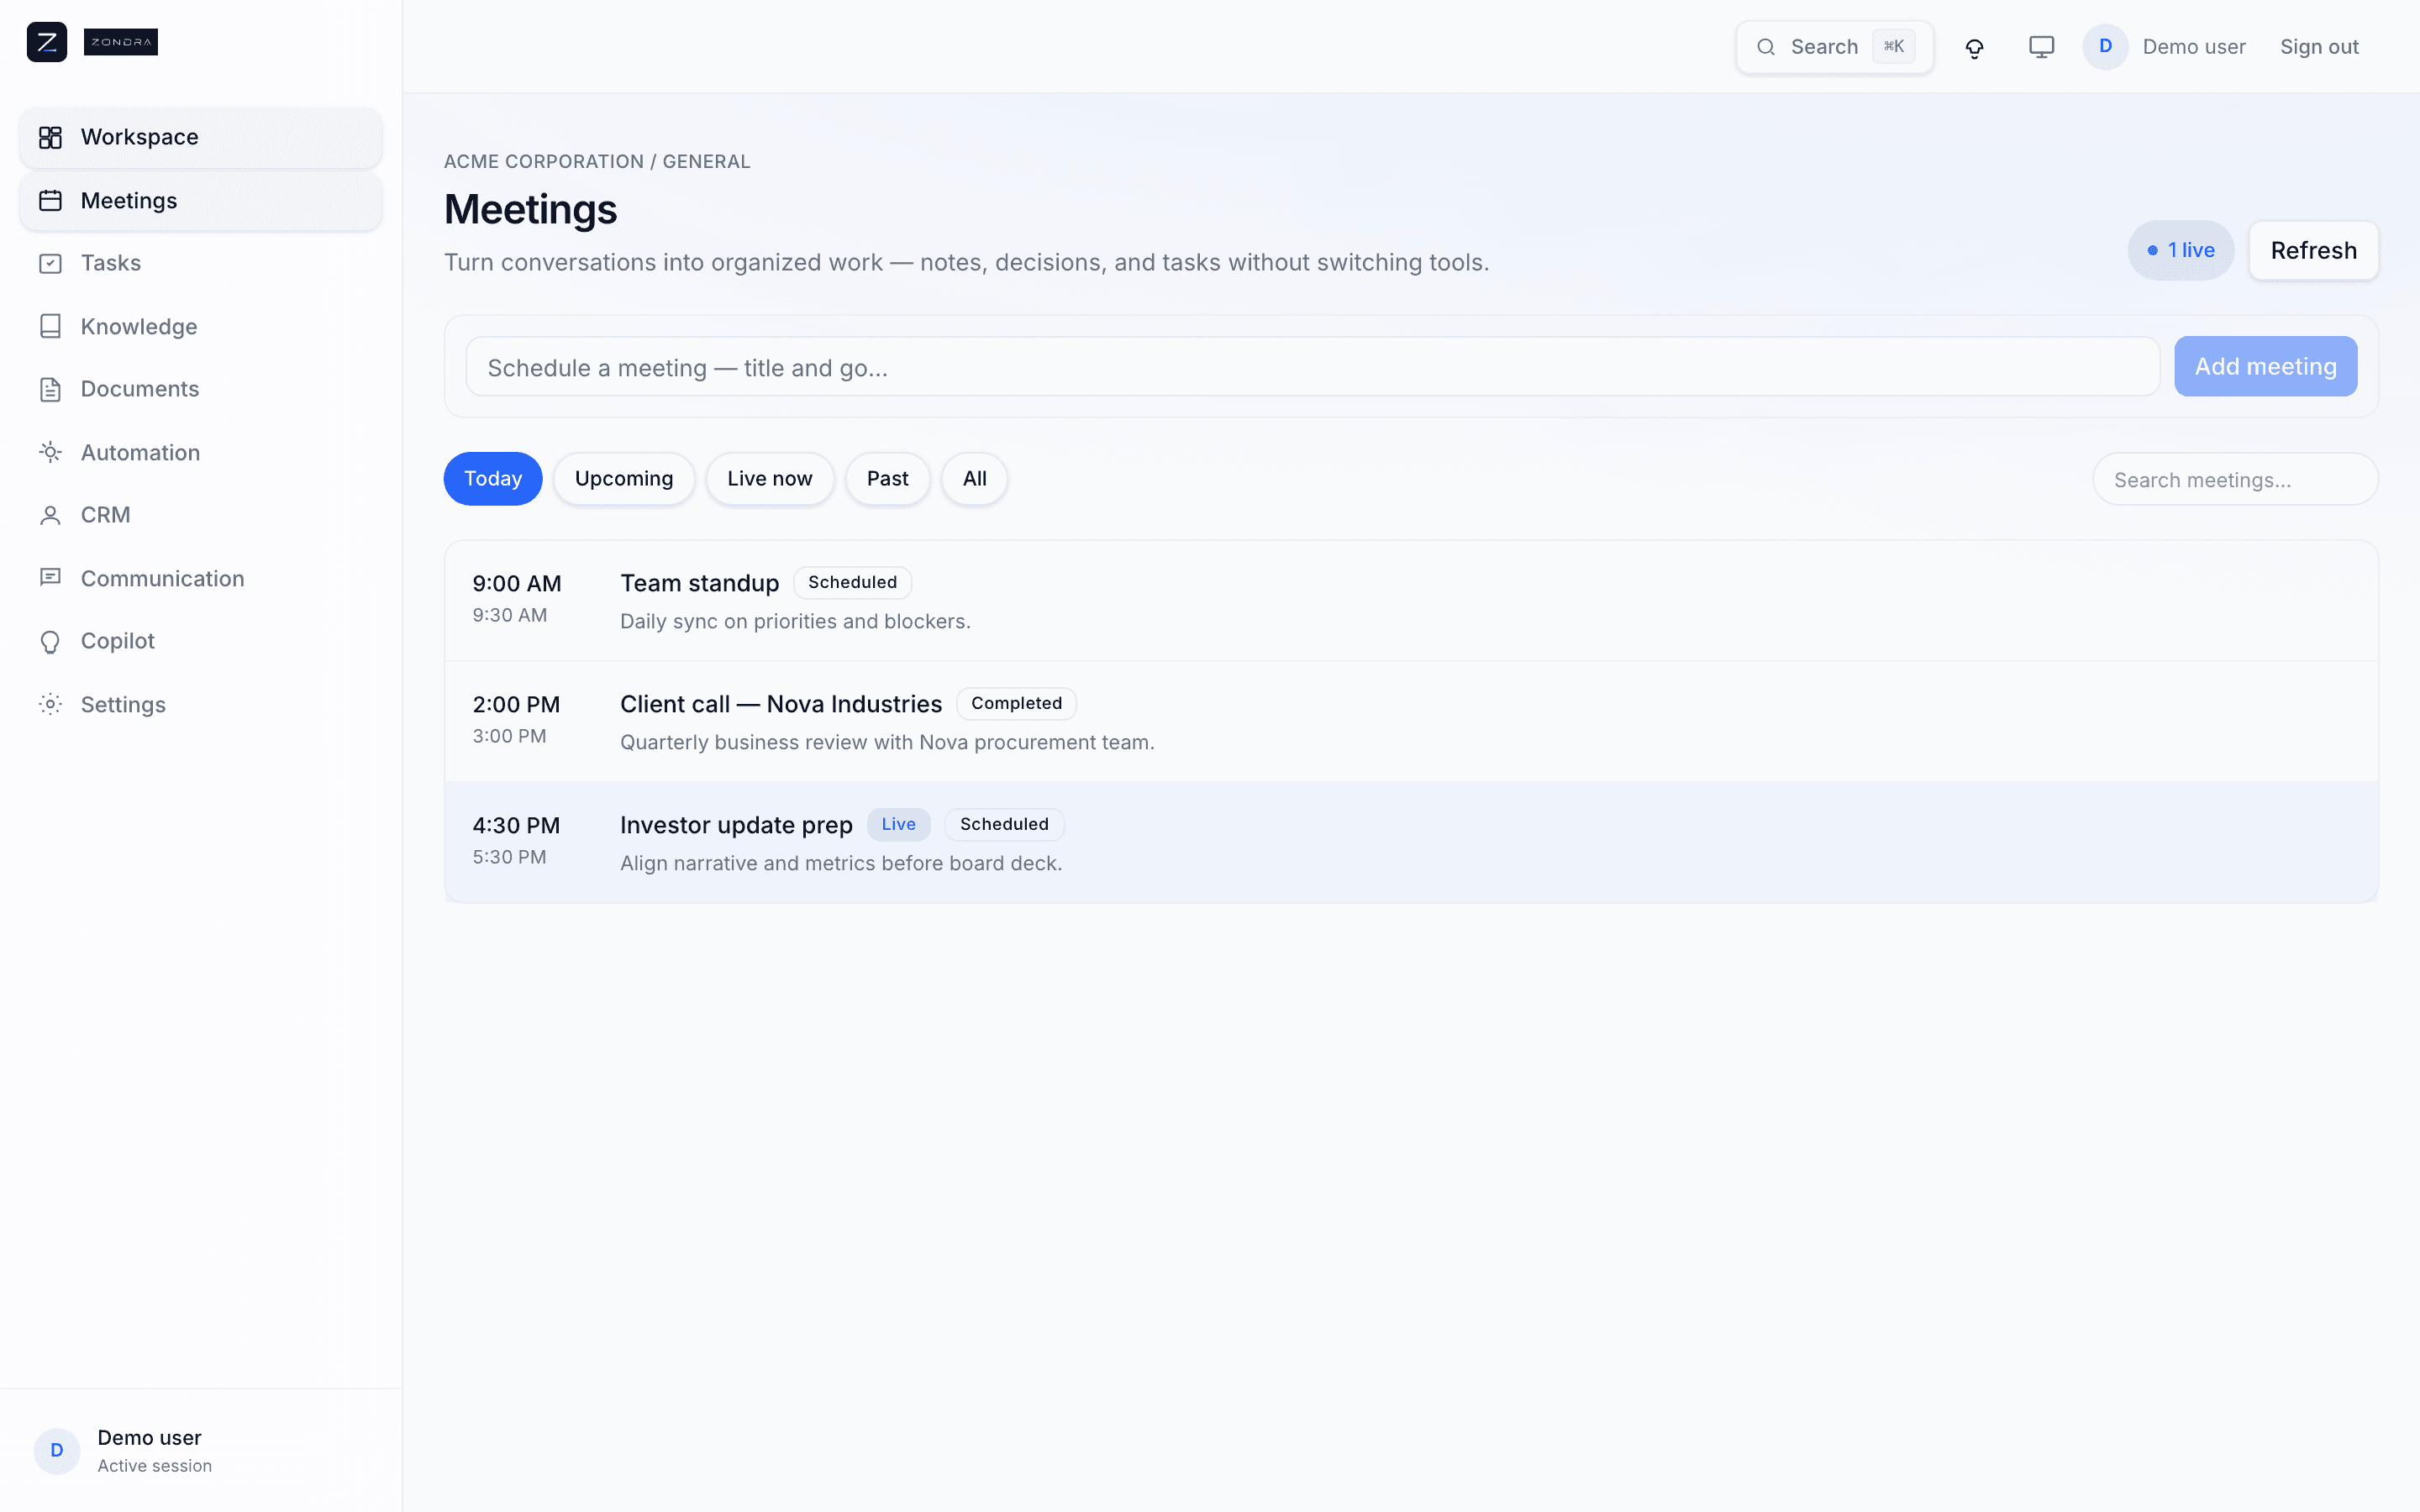Screen dimensions: 2420x1512
Task: Click the D avatar at sidebar bottom
Action: [x=57, y=1450]
